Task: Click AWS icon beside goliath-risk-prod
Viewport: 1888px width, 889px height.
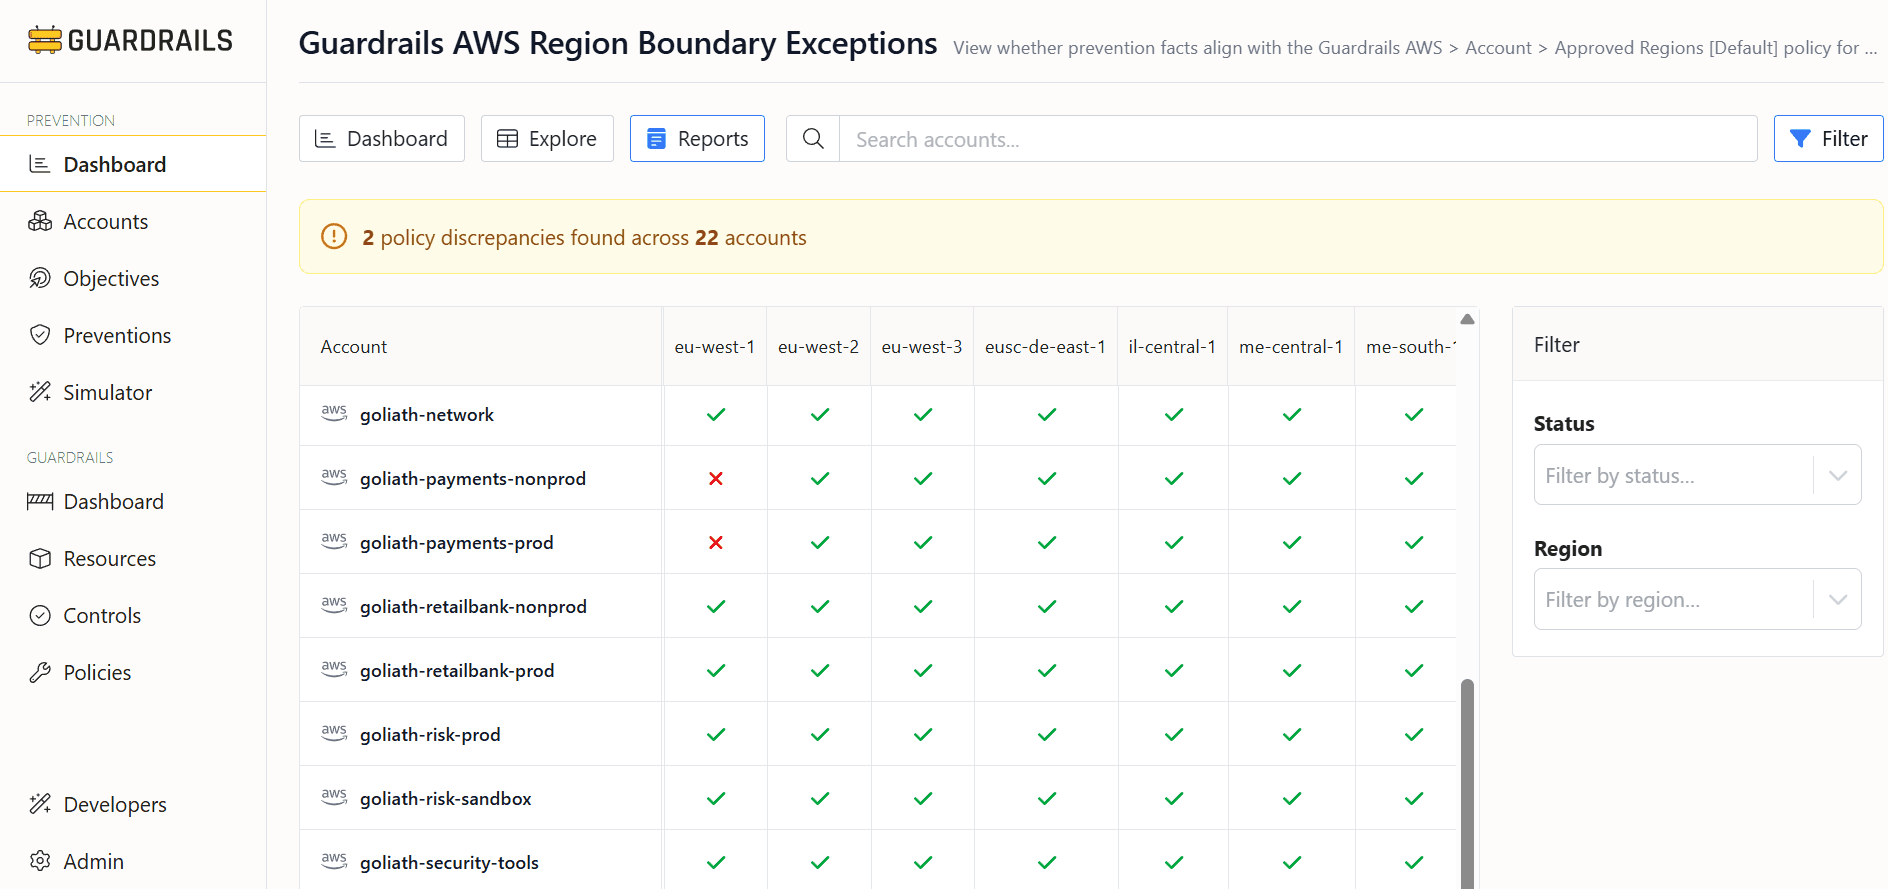Action: 334,733
